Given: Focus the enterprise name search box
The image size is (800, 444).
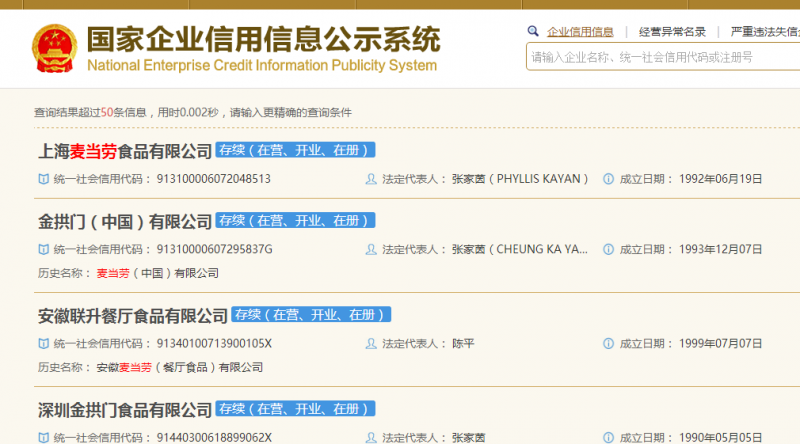Looking at the screenshot, I should coord(660,57).
